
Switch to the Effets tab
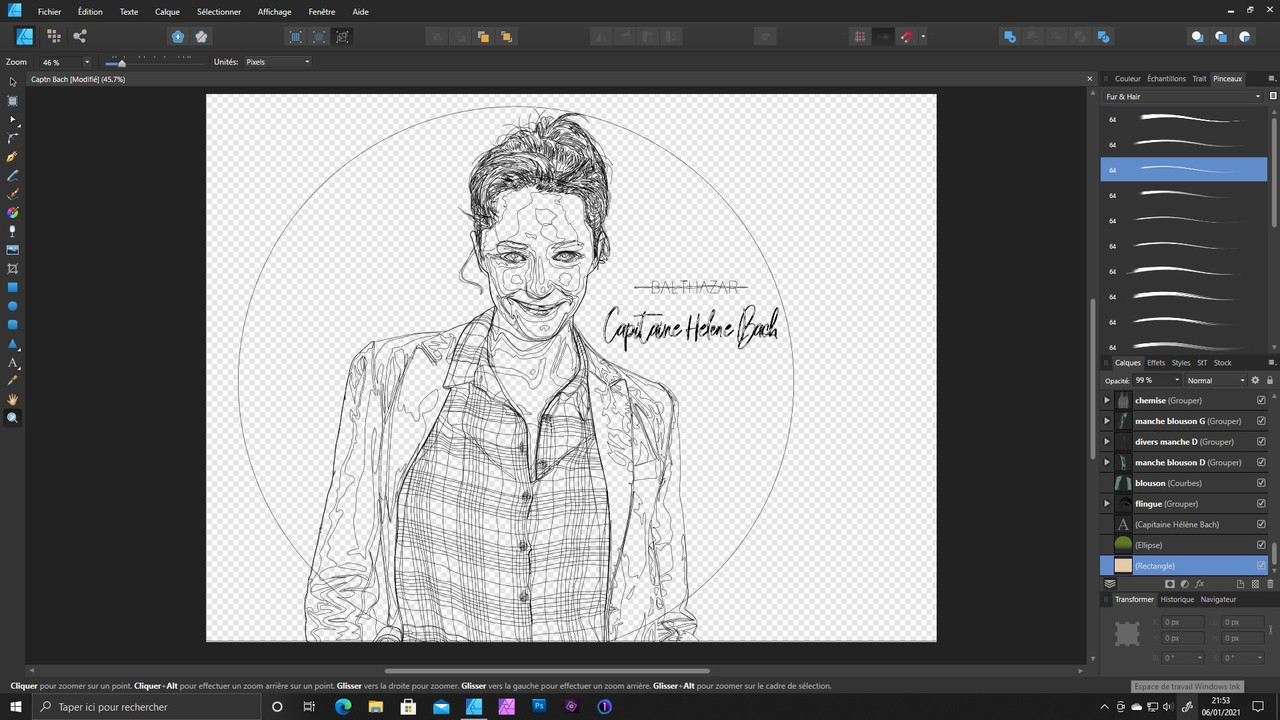pos(1156,363)
